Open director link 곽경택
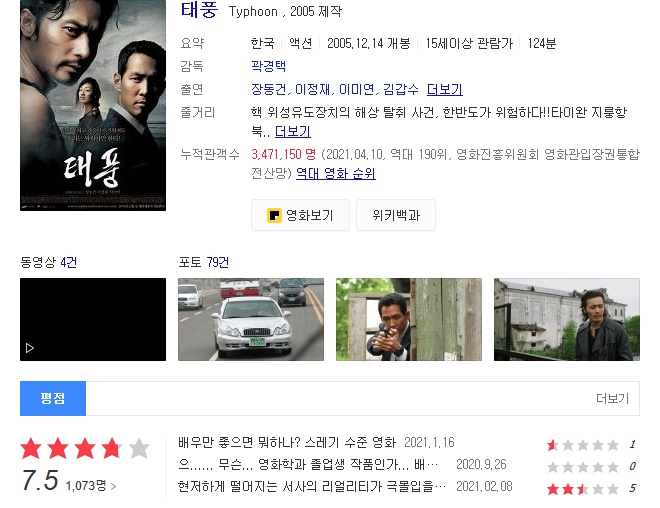 point(269,66)
